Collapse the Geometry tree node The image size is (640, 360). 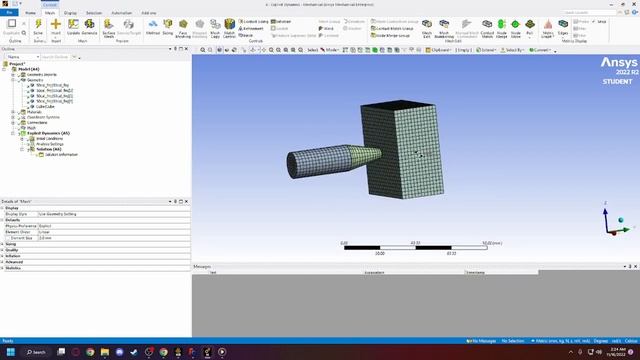(13, 80)
